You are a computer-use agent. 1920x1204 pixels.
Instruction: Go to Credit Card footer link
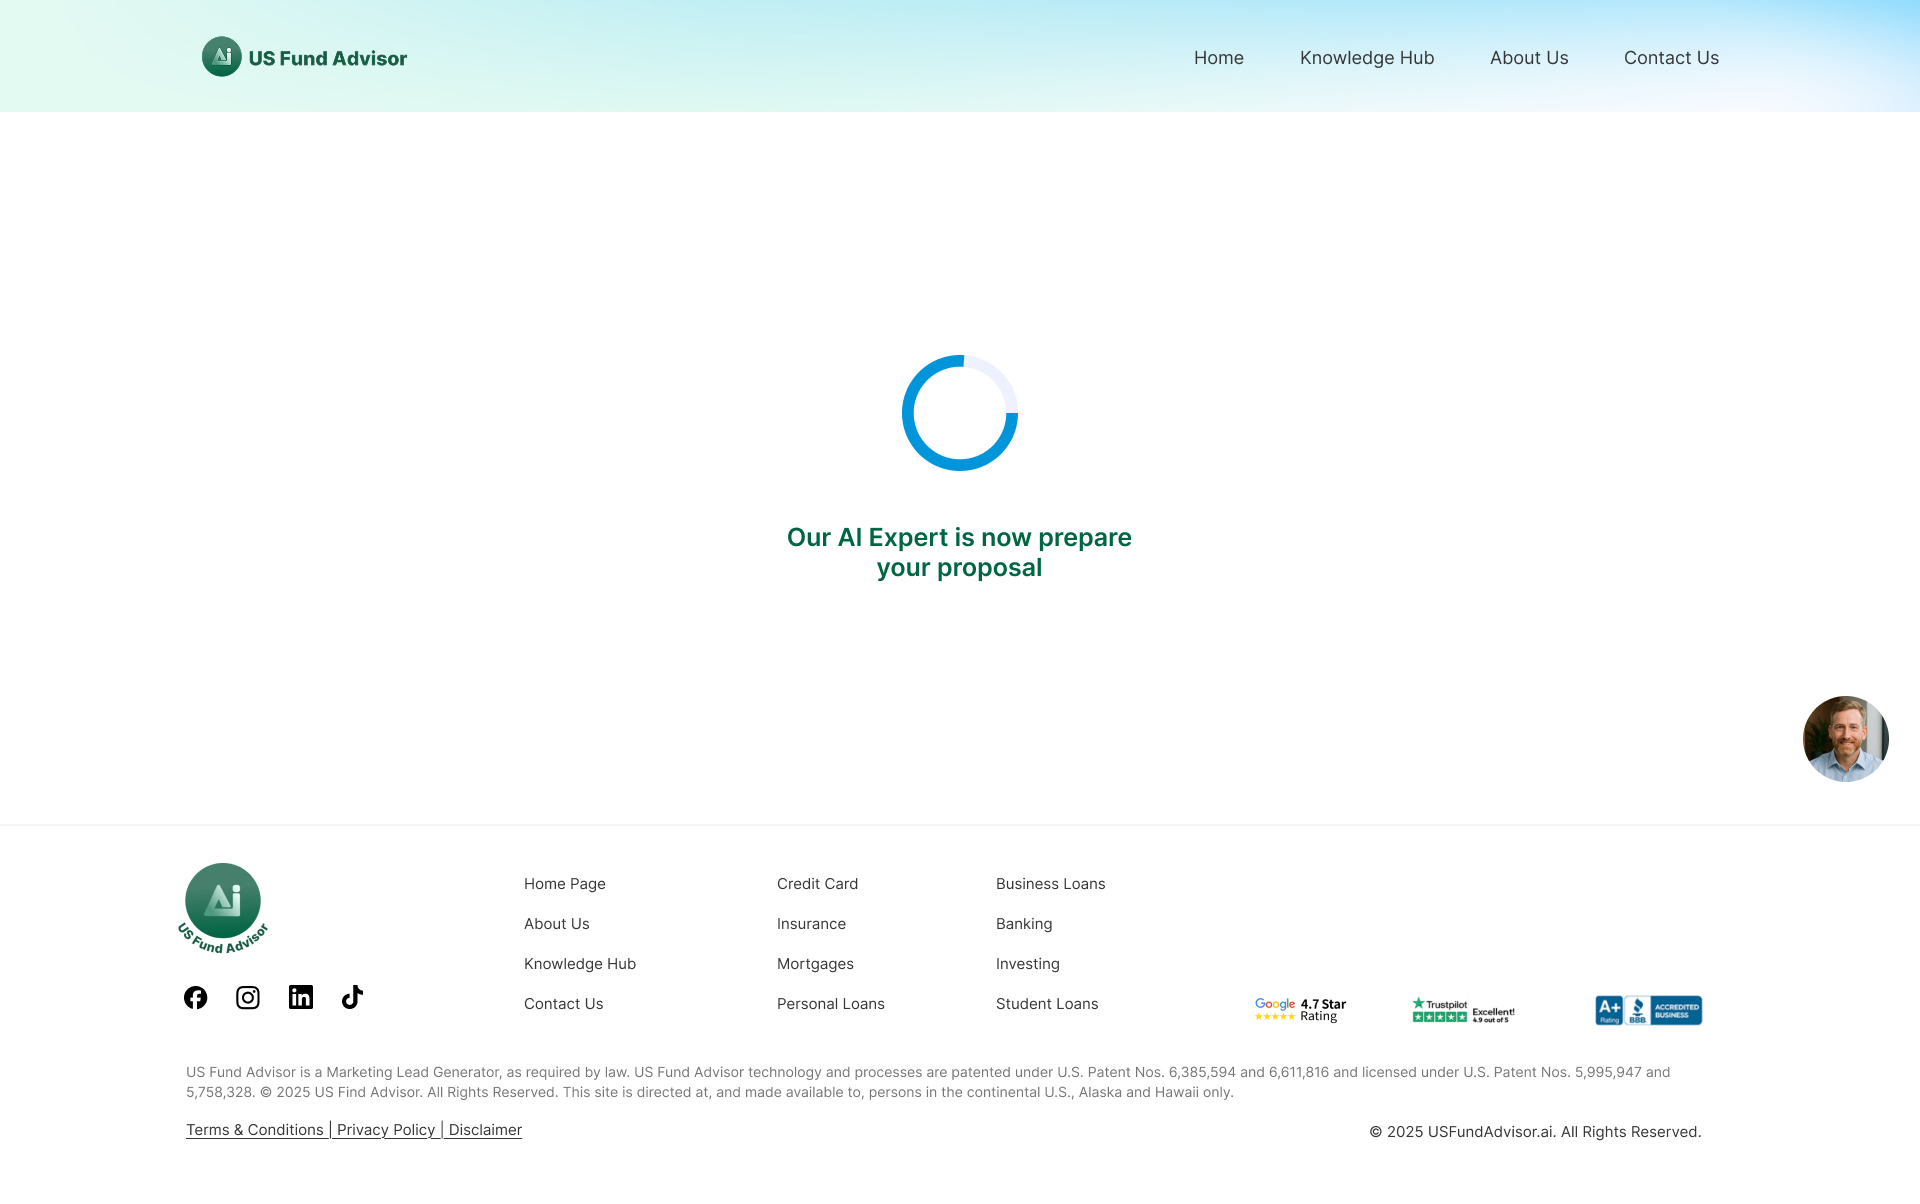[x=817, y=884]
